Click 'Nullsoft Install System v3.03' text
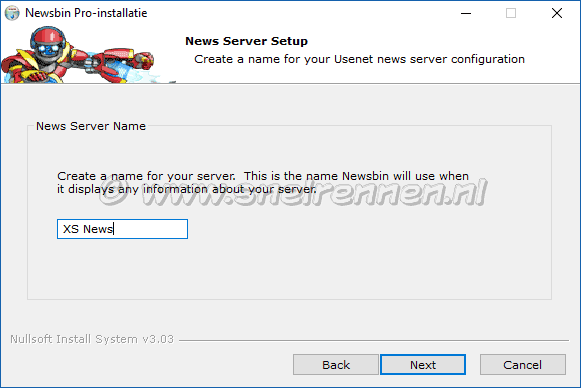 92,339
